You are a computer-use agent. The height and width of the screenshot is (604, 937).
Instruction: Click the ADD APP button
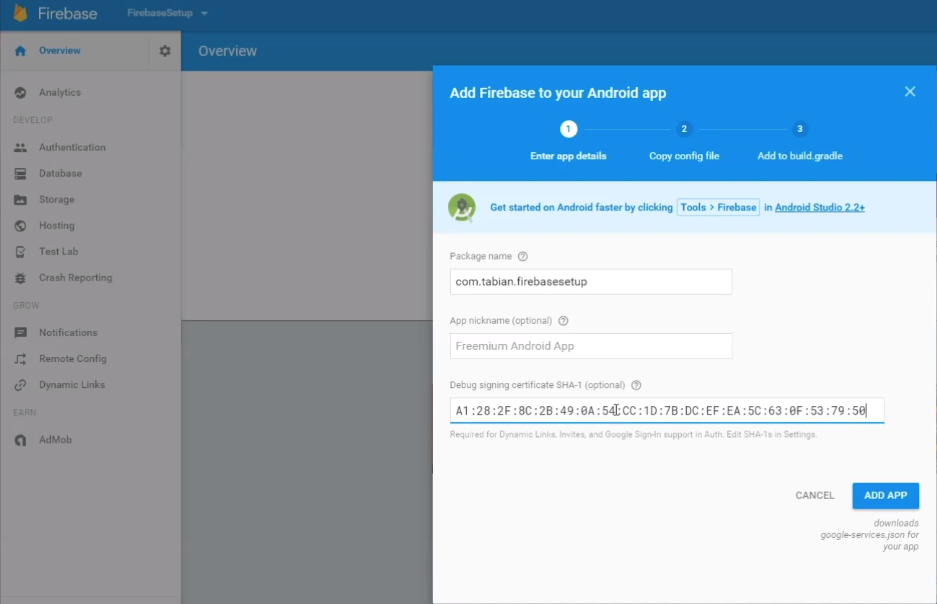(886, 496)
